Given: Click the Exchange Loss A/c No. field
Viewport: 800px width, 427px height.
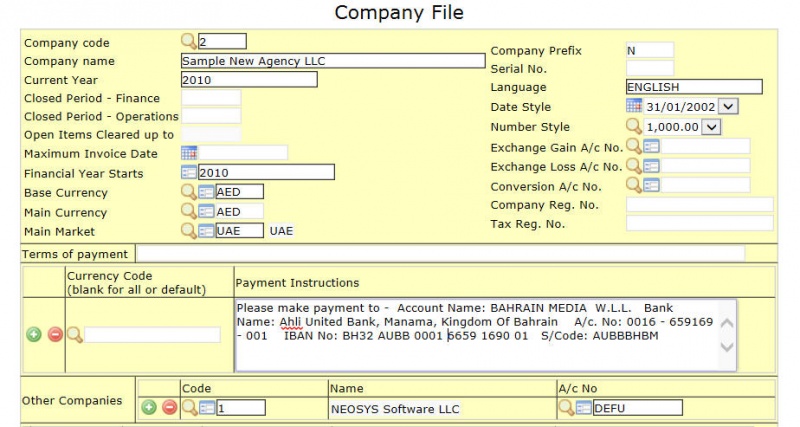Looking at the screenshot, I should pos(706,166).
